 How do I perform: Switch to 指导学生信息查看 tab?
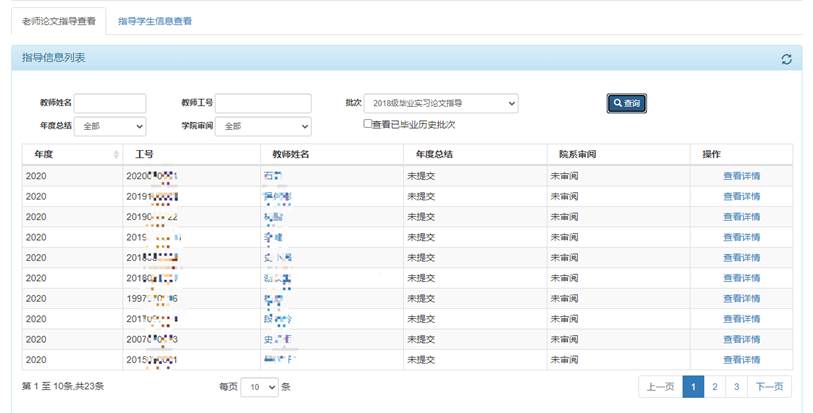(x=155, y=21)
